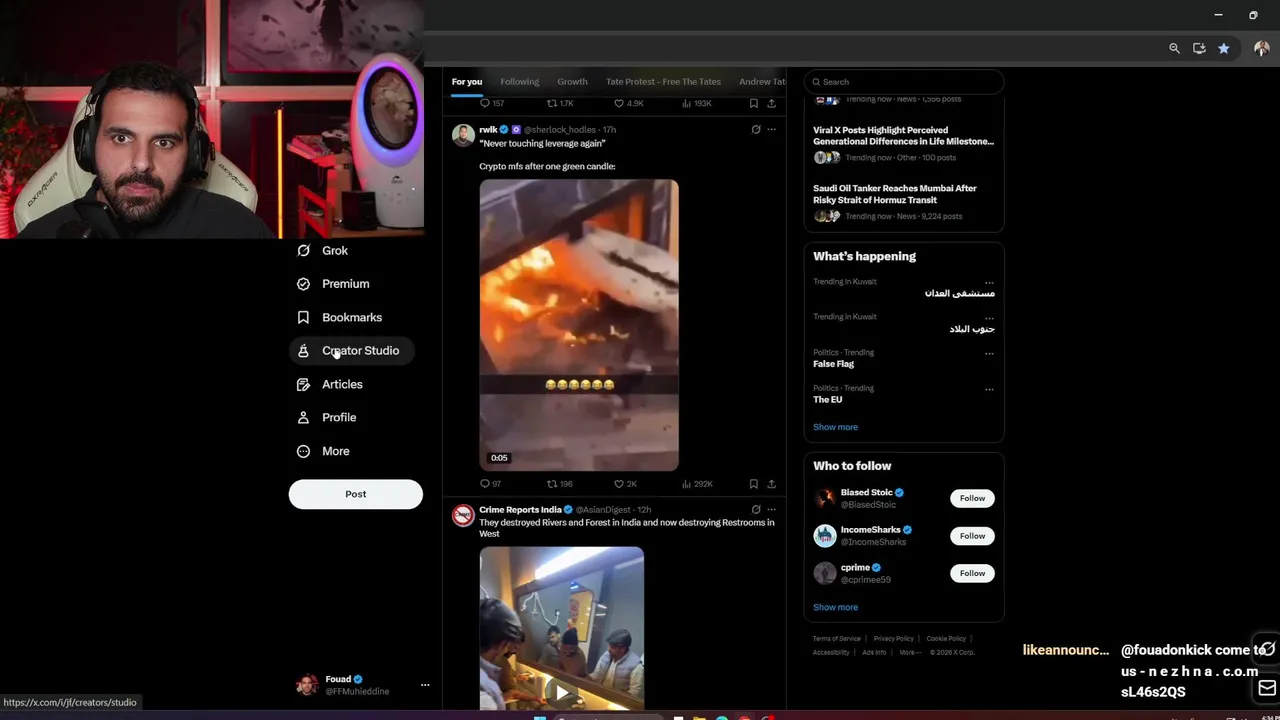View analytics of post with 193K views
This screenshot has height=720, width=1280.
[696, 103]
